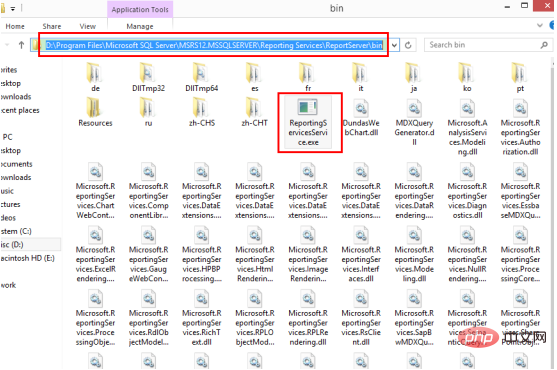This screenshot has height=370, width=557.
Task: Select the MDXQueryGenerator.dll file
Action: click(x=414, y=123)
